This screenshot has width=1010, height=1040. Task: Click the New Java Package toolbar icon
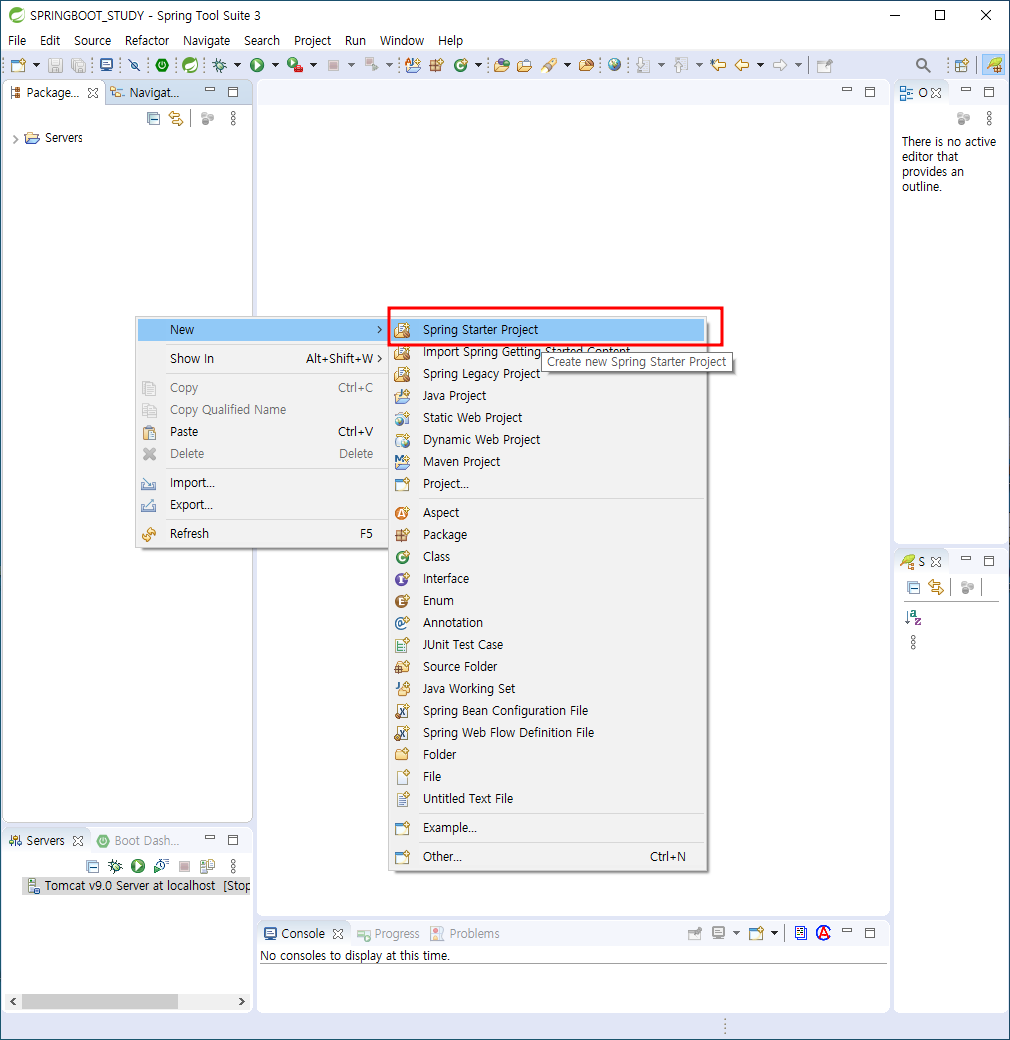coord(436,65)
